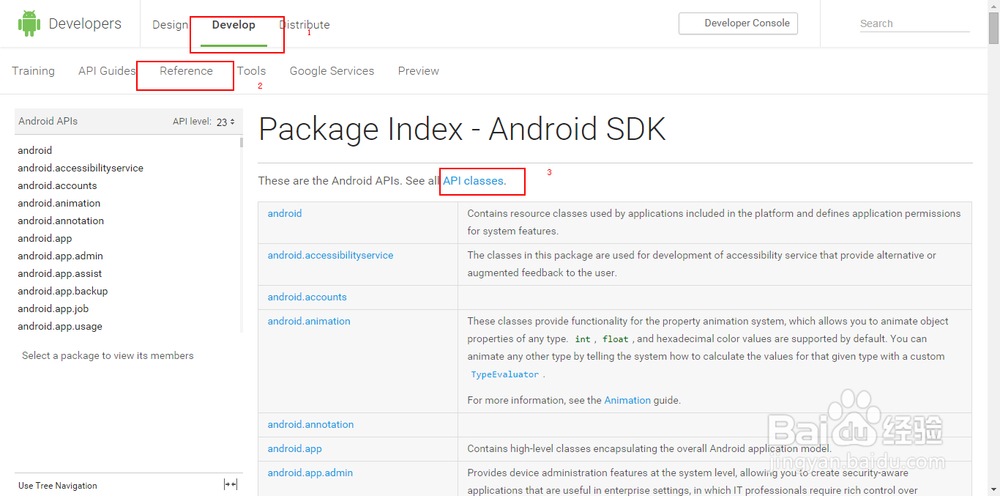
Task: Open the API level dropdown
Action: coord(225,122)
